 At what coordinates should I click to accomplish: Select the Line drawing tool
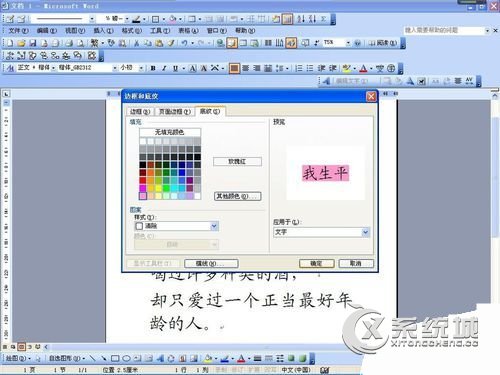[x=92, y=358]
